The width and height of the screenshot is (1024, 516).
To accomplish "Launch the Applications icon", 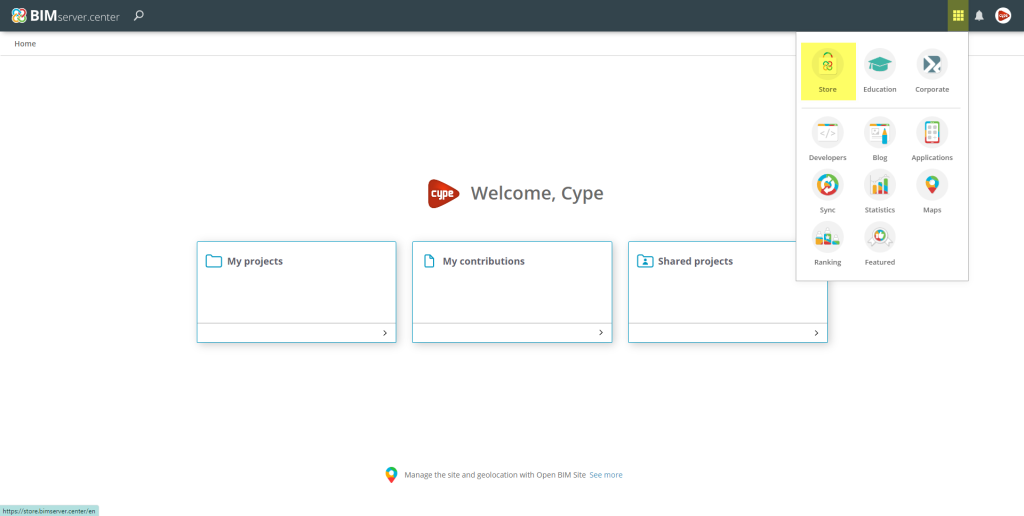I will pos(931,133).
